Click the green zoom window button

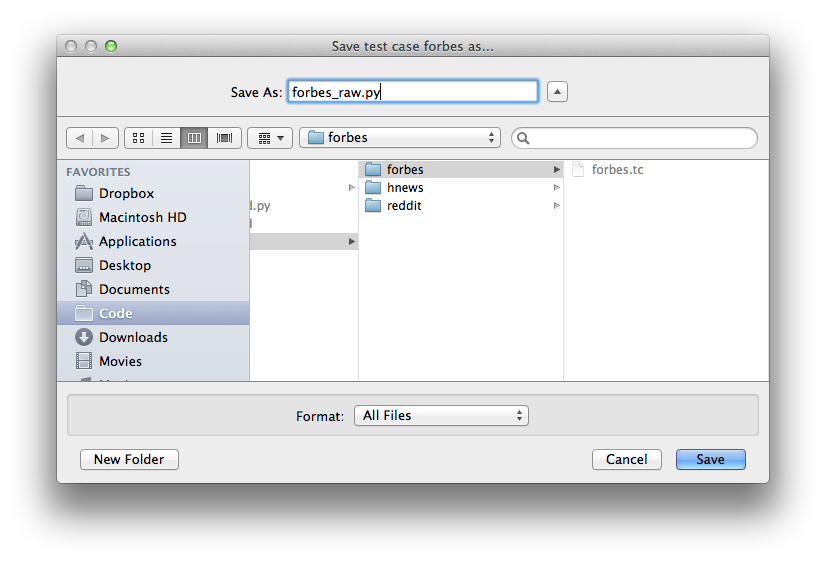[x=111, y=46]
